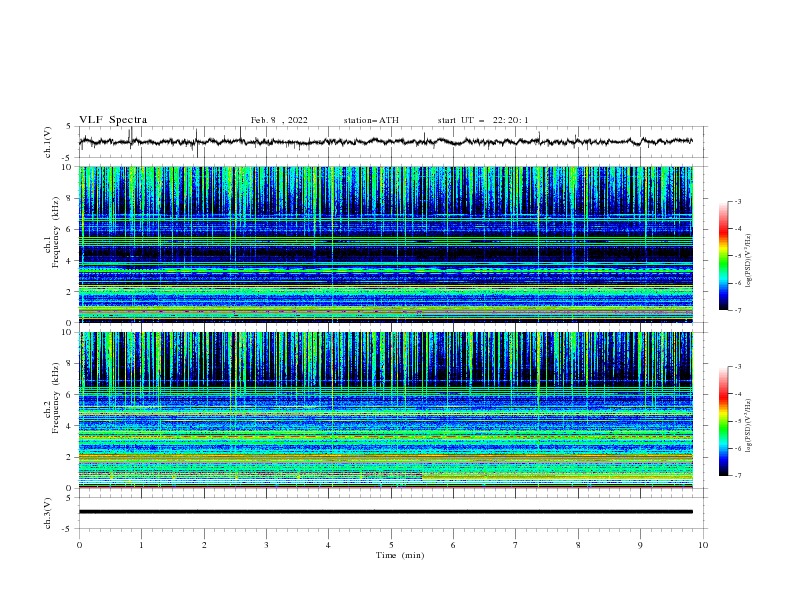
Task: Click the "1" minute tick label
Action: 142,545
